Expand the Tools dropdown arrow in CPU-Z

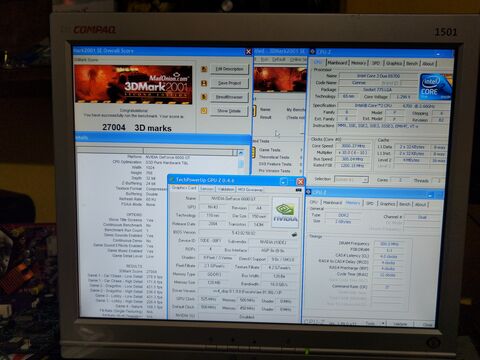tap(383, 323)
